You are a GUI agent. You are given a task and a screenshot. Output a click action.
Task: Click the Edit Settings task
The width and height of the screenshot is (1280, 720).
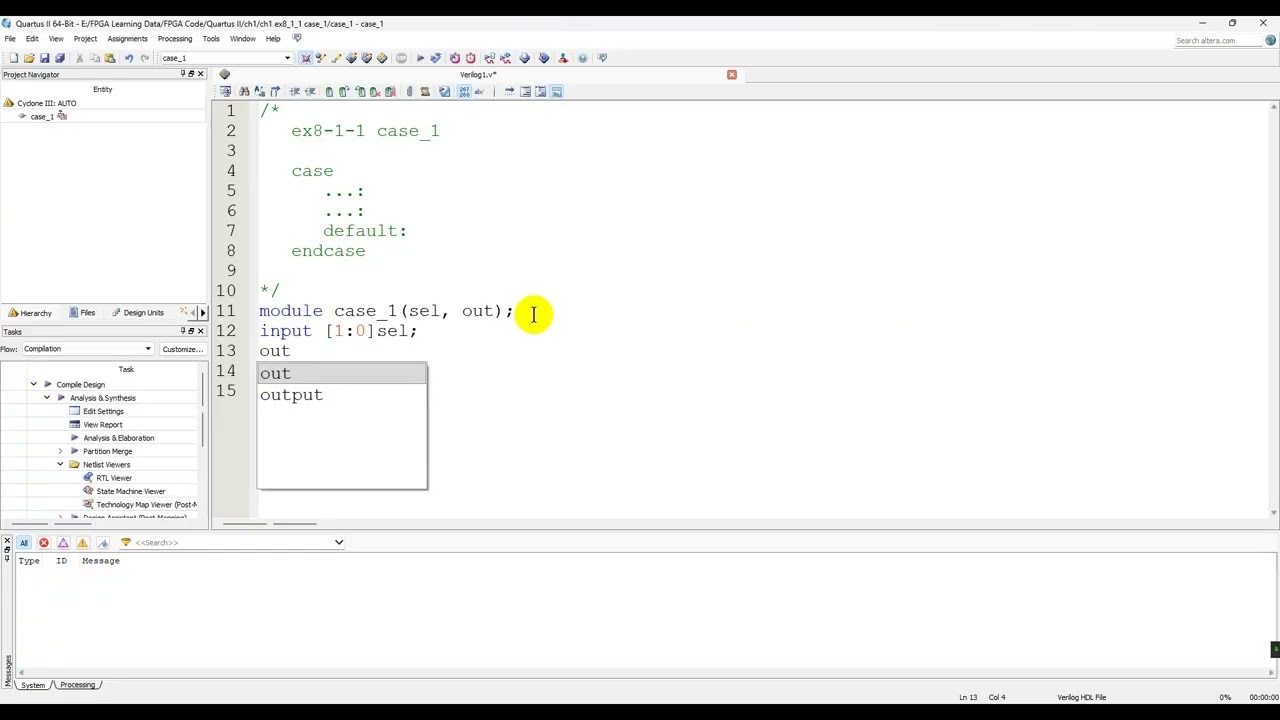(103, 411)
